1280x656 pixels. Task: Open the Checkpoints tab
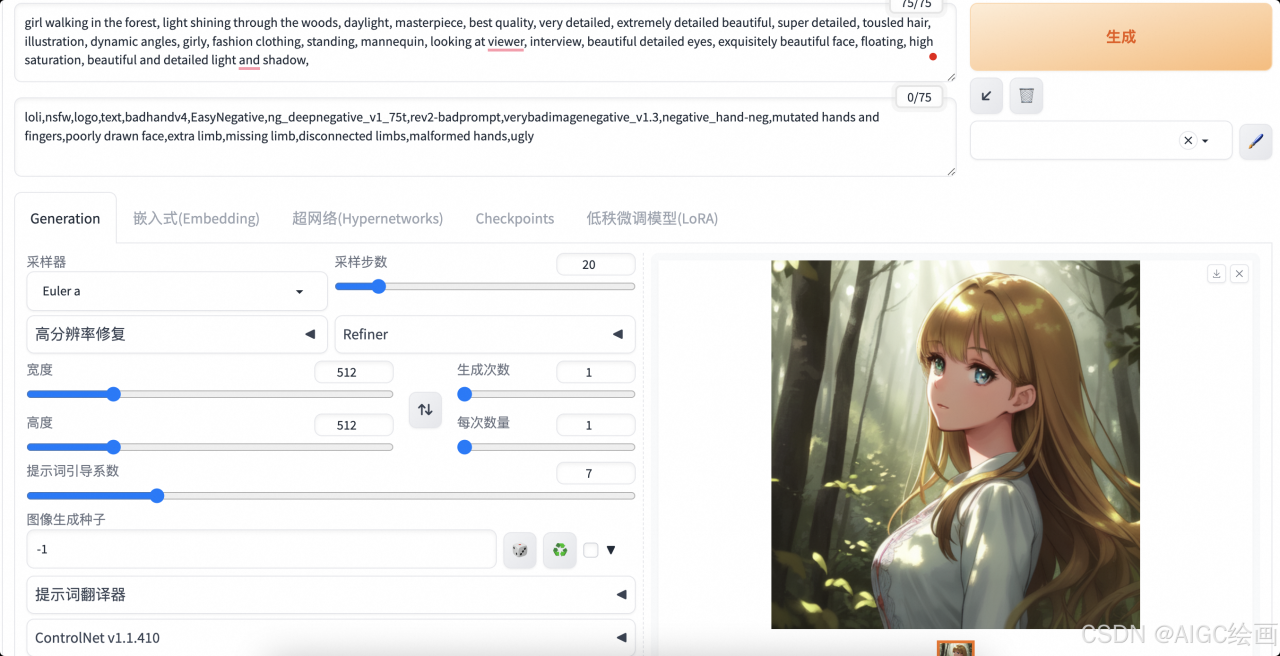[515, 218]
